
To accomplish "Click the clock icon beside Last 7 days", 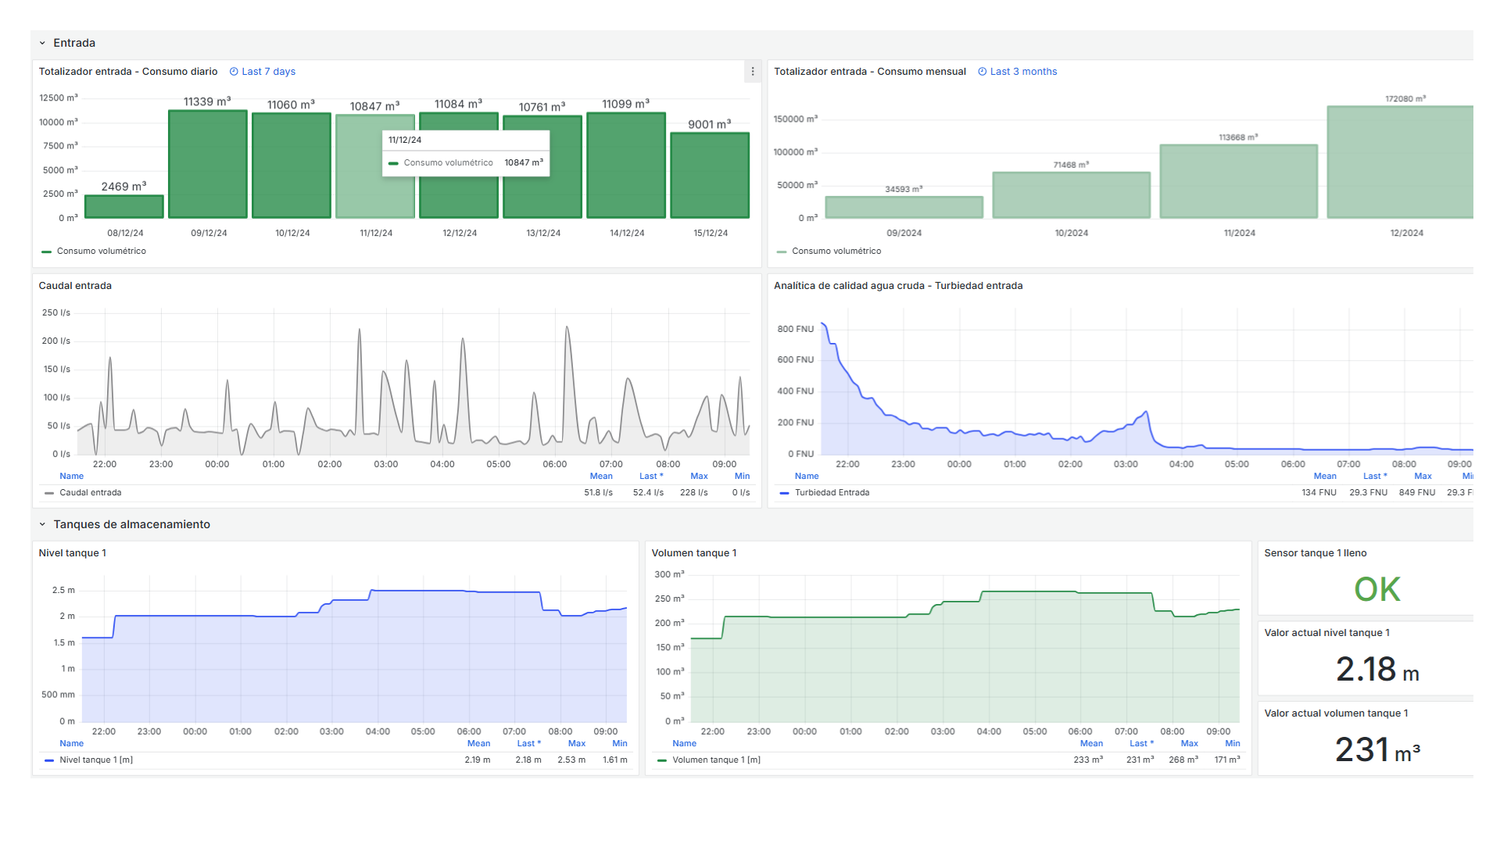I will click(x=234, y=72).
